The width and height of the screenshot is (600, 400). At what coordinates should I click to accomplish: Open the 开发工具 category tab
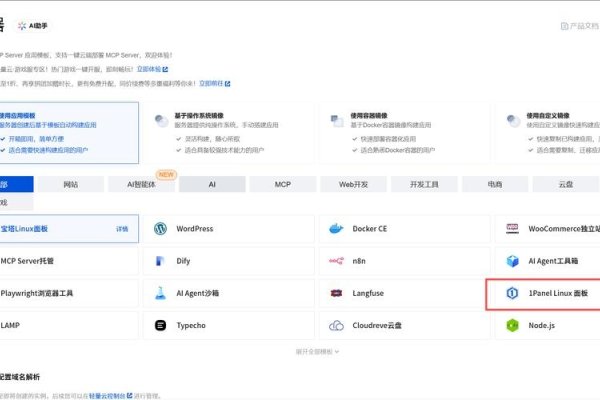424,184
